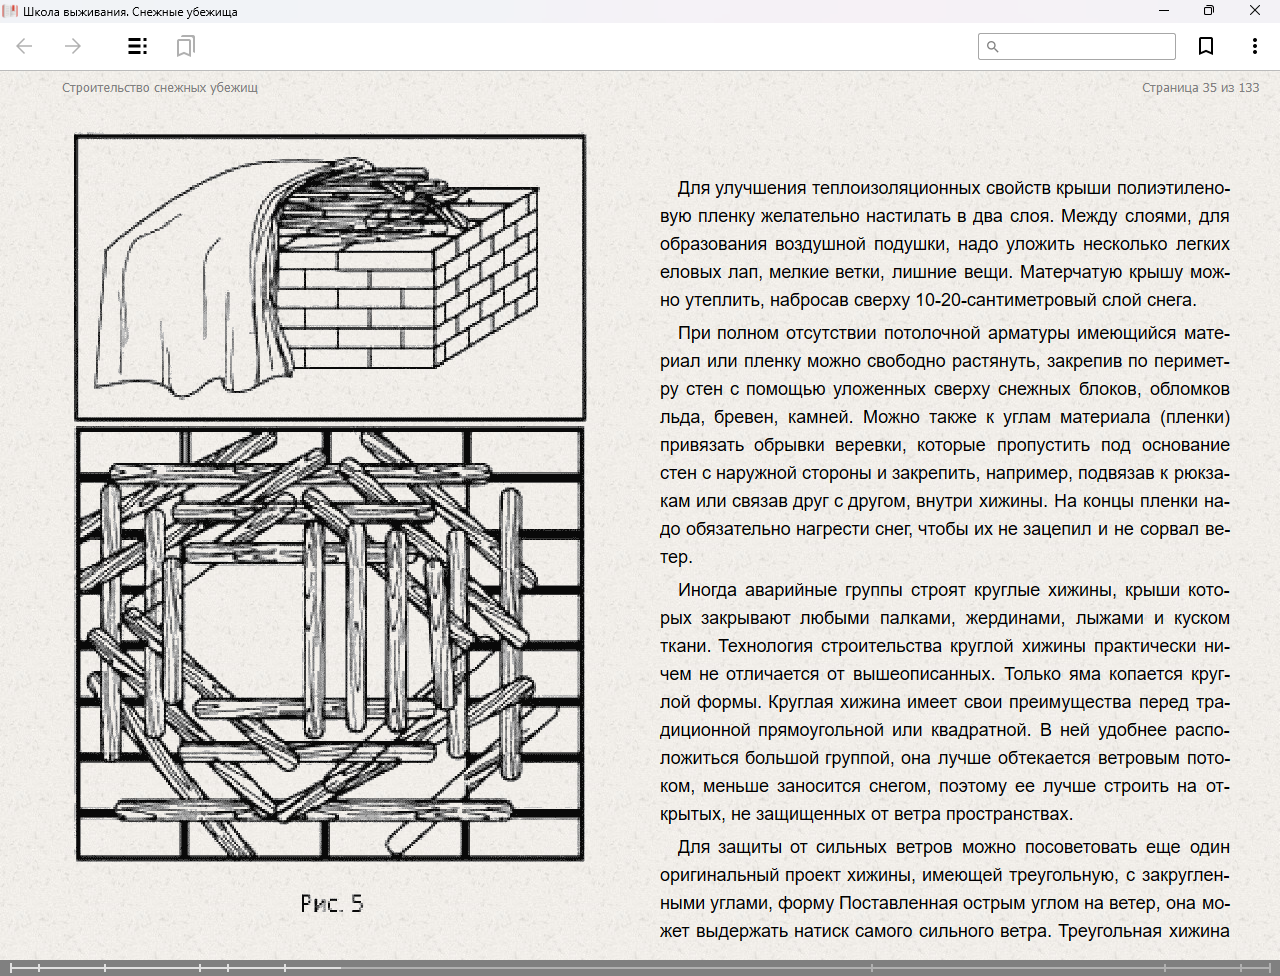The height and width of the screenshot is (976, 1280).
Task: Minimize the reader window
Action: [x=1164, y=11]
